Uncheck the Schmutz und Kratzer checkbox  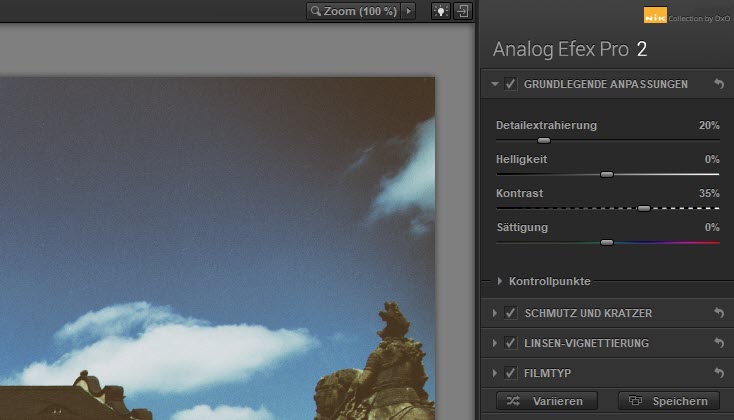(511, 313)
